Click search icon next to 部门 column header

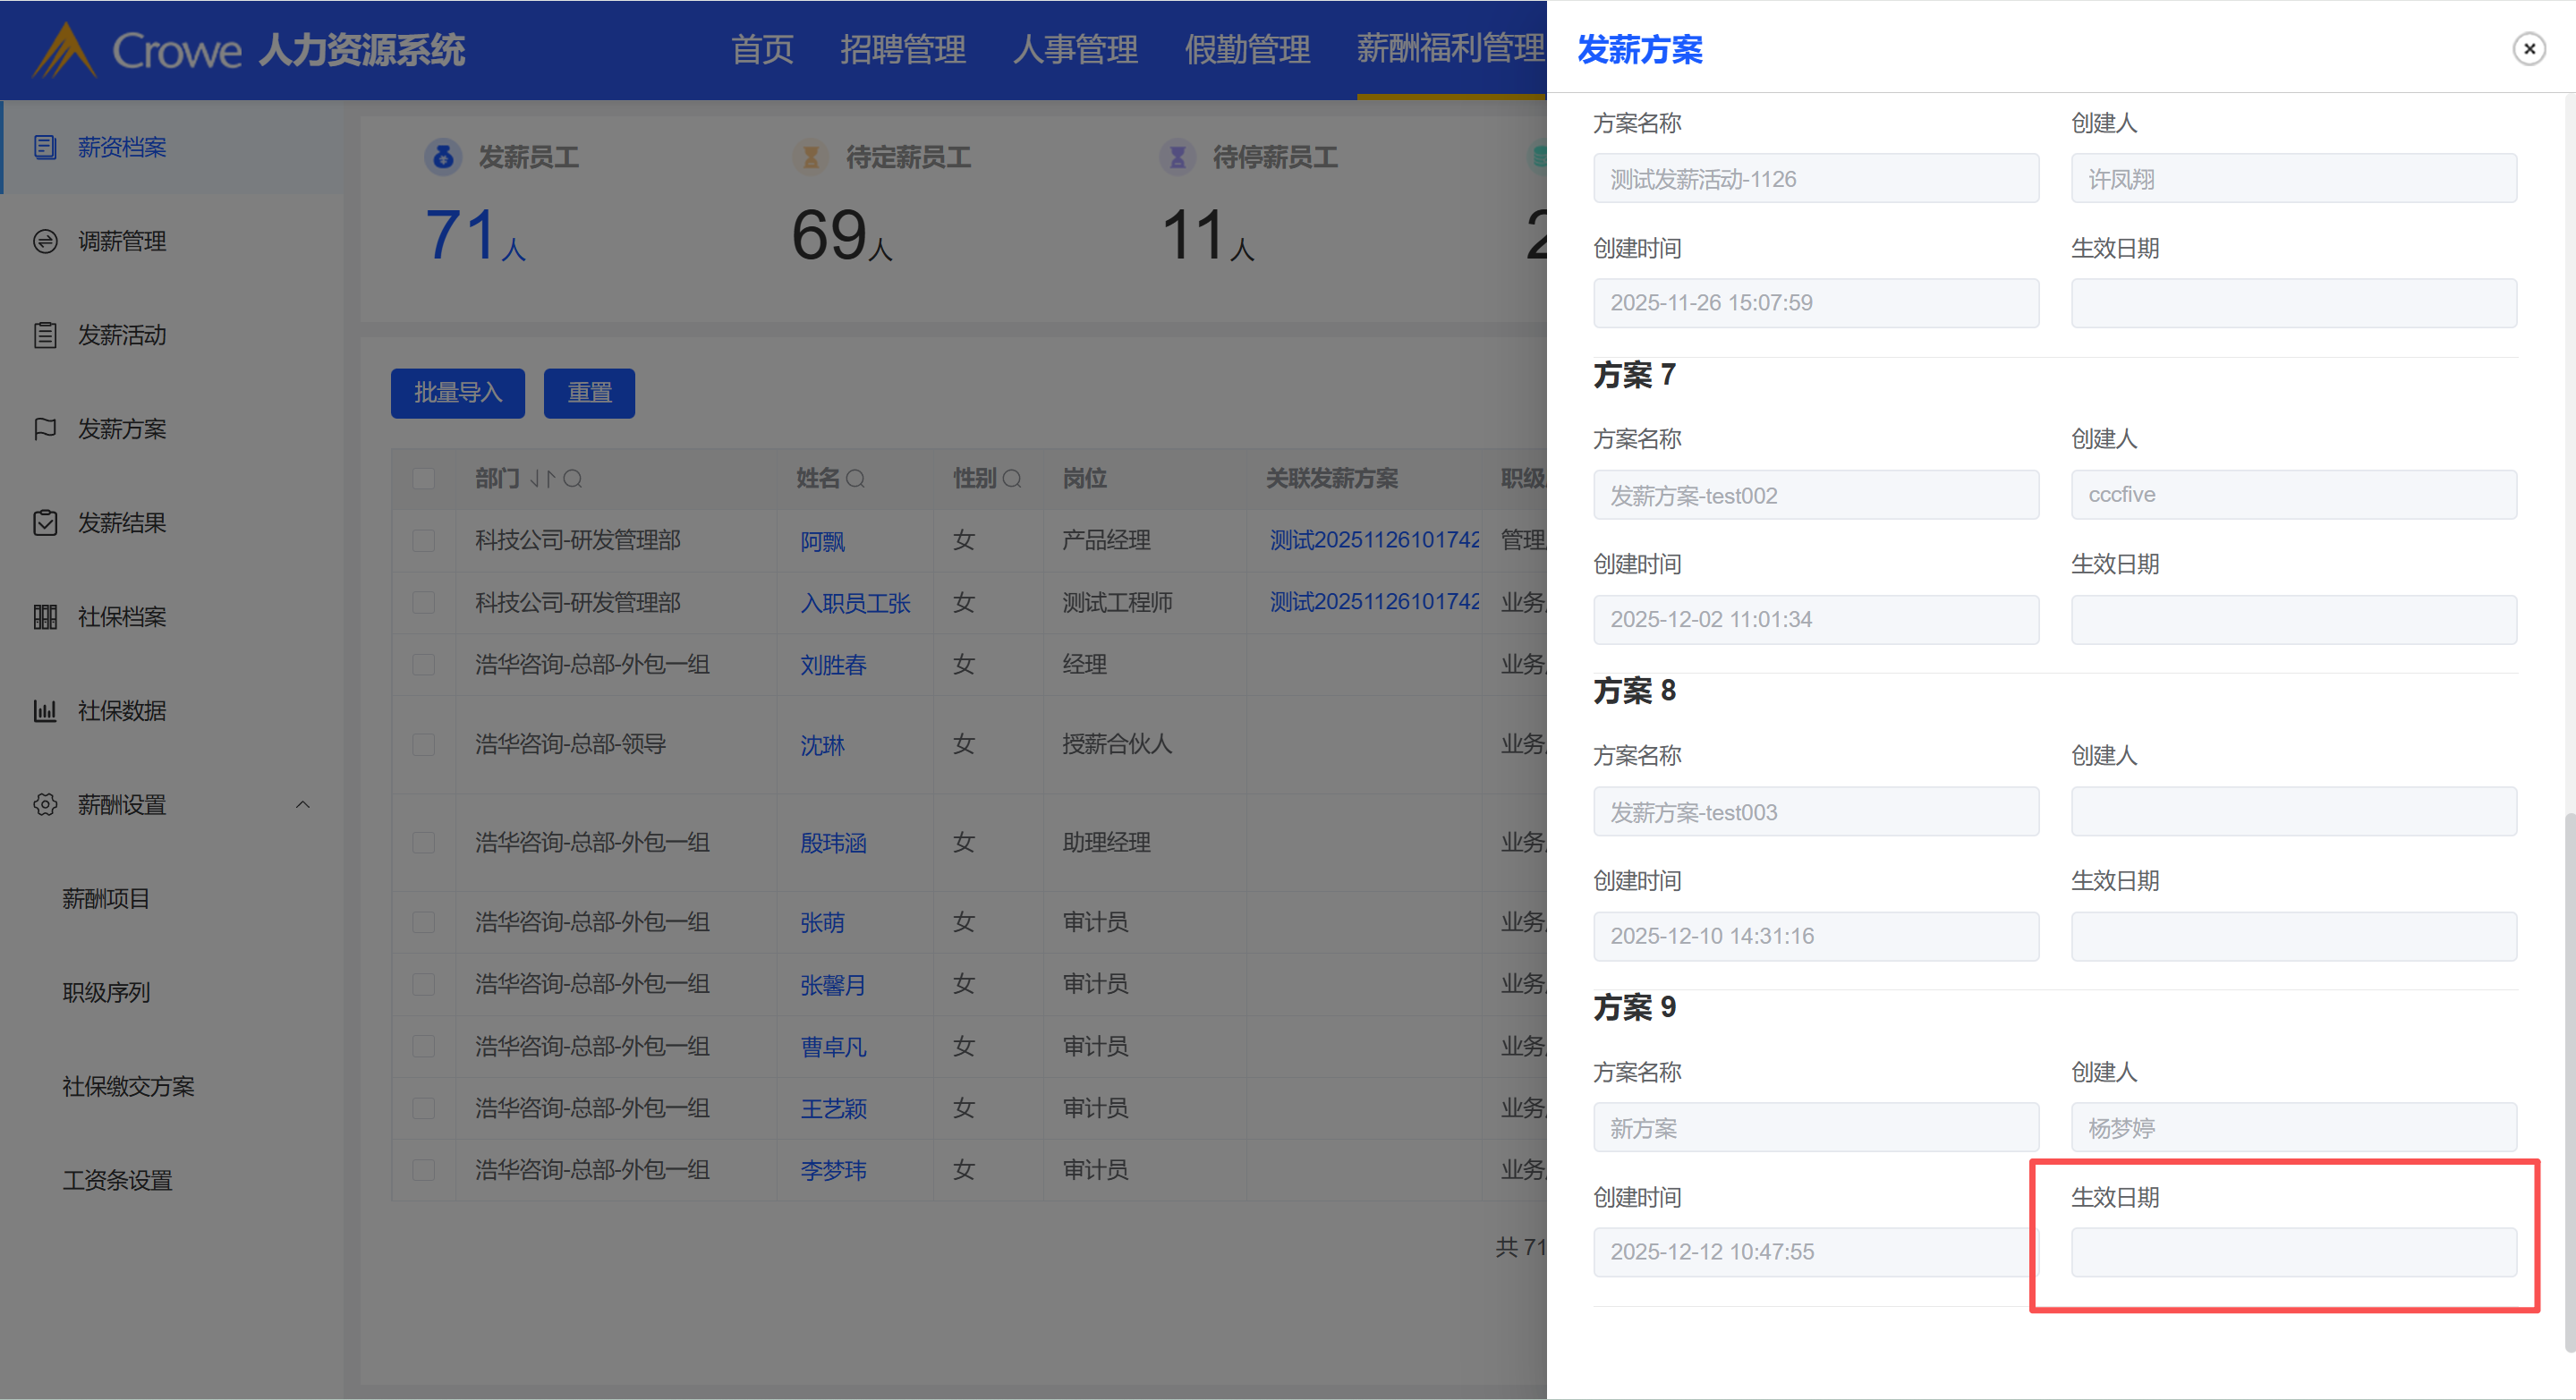573,479
